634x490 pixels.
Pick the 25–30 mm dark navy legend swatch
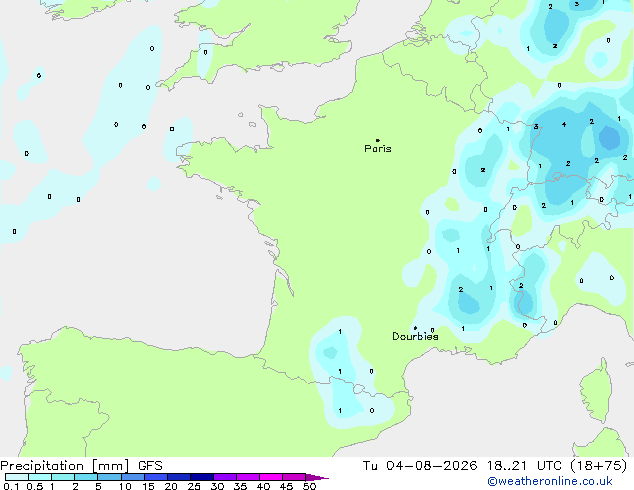(202, 477)
